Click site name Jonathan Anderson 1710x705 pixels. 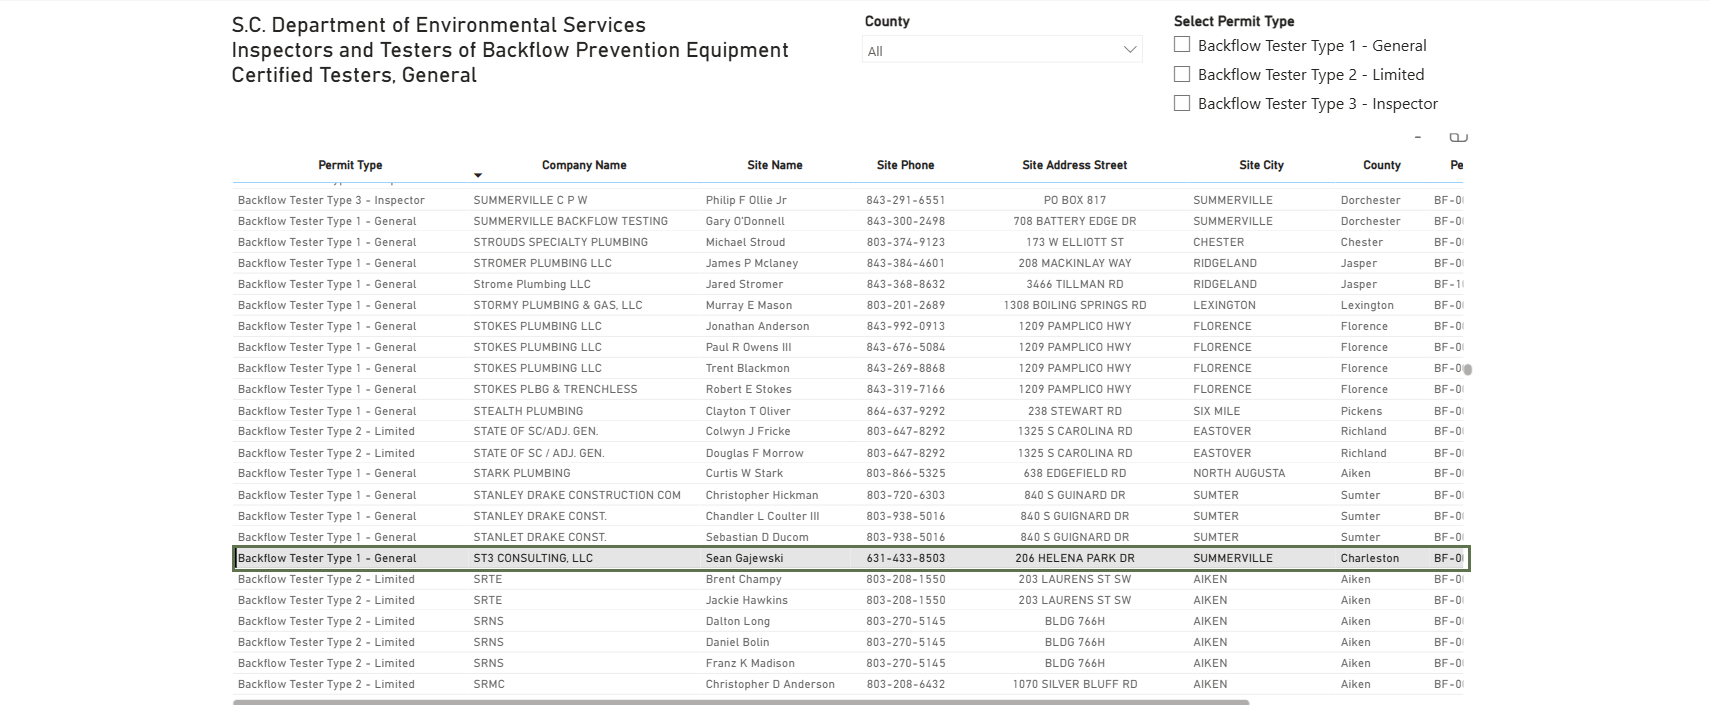(x=757, y=326)
